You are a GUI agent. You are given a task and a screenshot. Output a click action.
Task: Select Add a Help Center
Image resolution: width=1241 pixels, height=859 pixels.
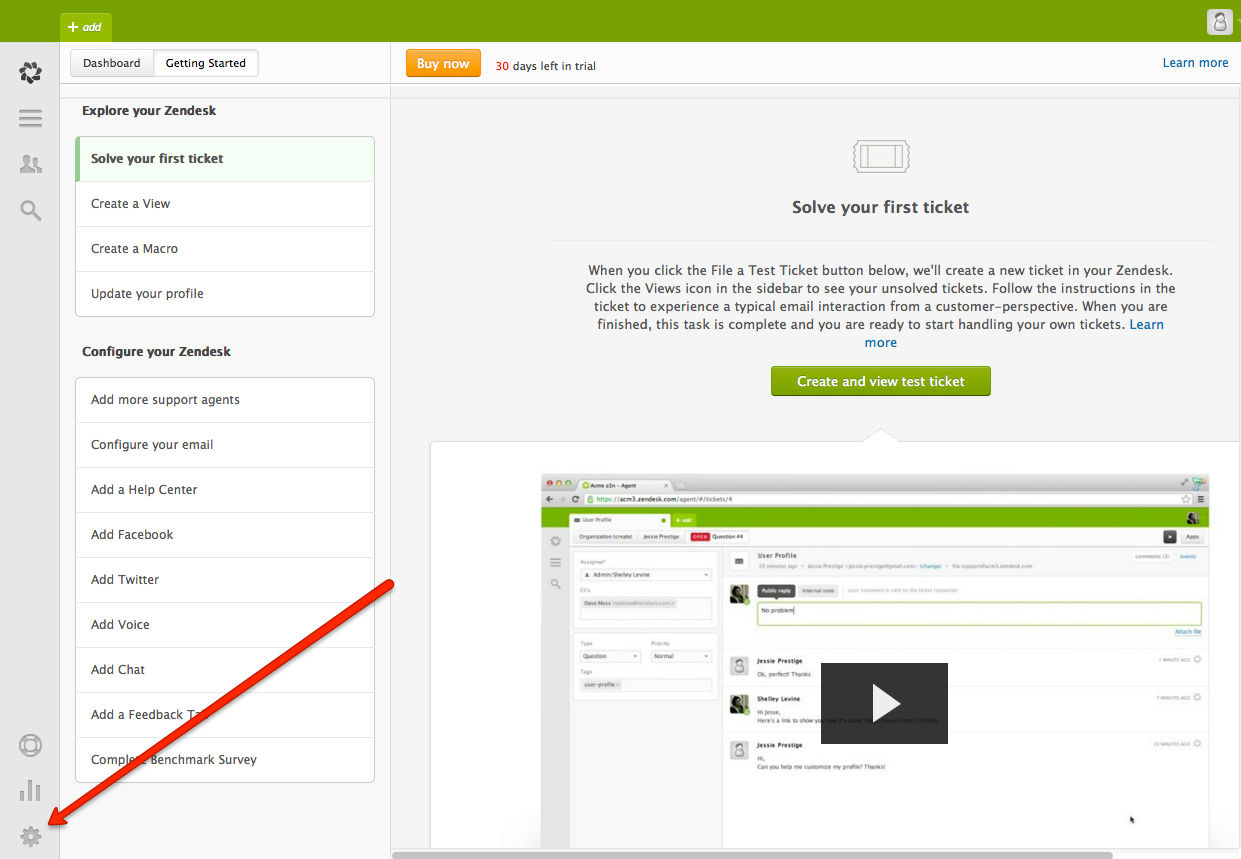click(x=225, y=490)
